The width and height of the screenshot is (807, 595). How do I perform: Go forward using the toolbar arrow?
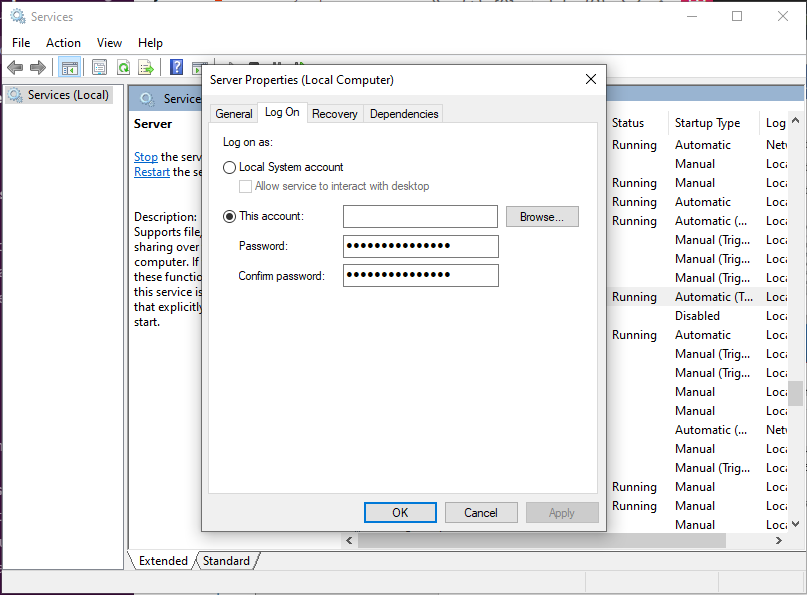pos(38,67)
